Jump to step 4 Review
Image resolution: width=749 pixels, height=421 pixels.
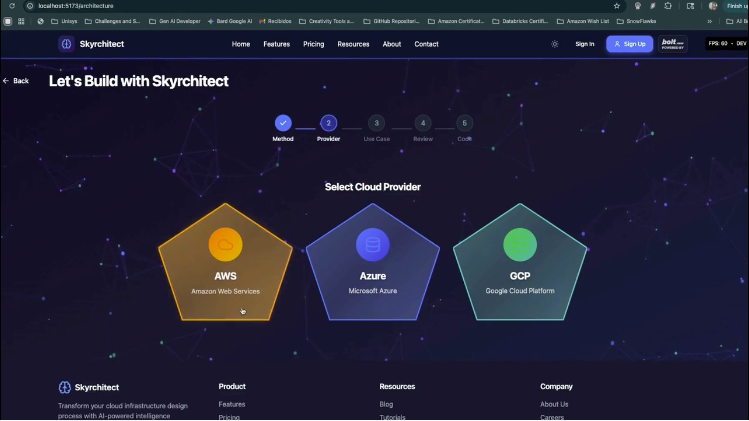click(423, 123)
